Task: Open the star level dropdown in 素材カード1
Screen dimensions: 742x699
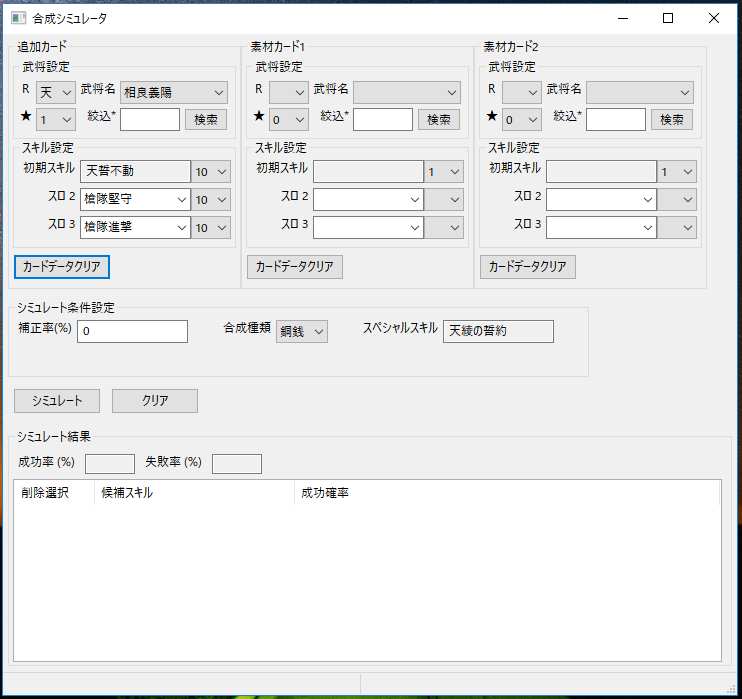Action: coord(289,119)
